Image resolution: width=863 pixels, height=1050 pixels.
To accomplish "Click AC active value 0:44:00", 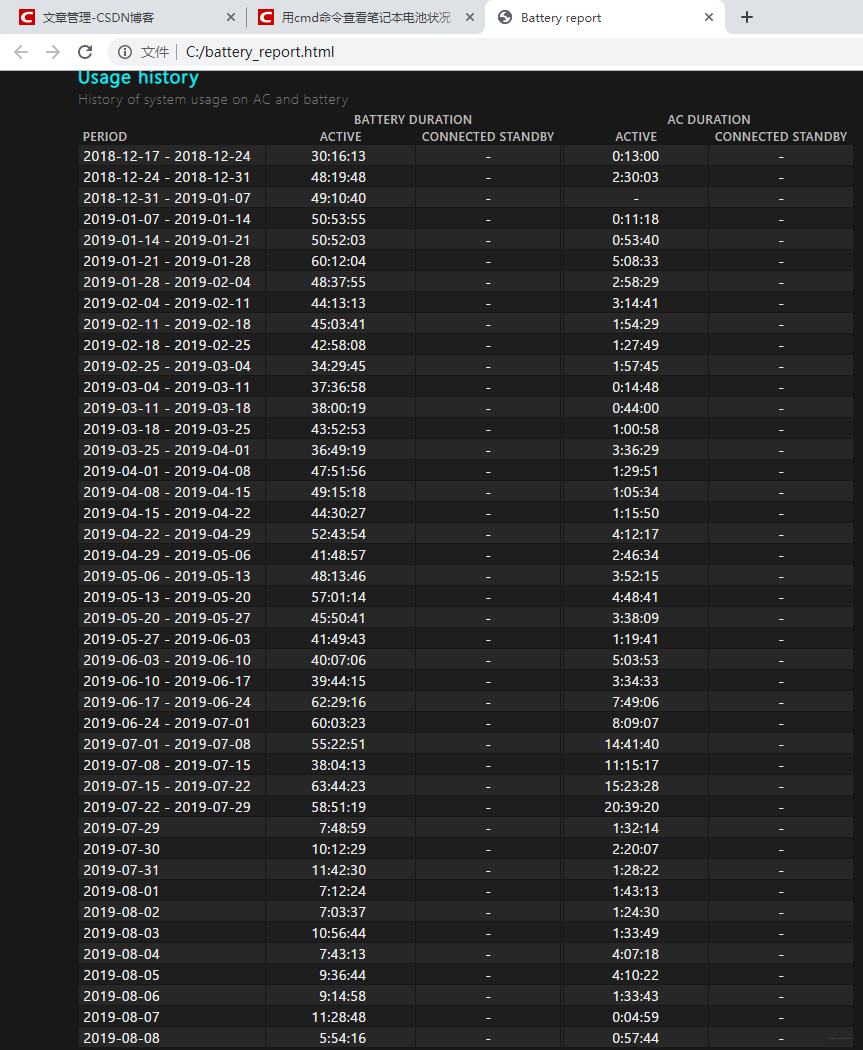I will [635, 408].
